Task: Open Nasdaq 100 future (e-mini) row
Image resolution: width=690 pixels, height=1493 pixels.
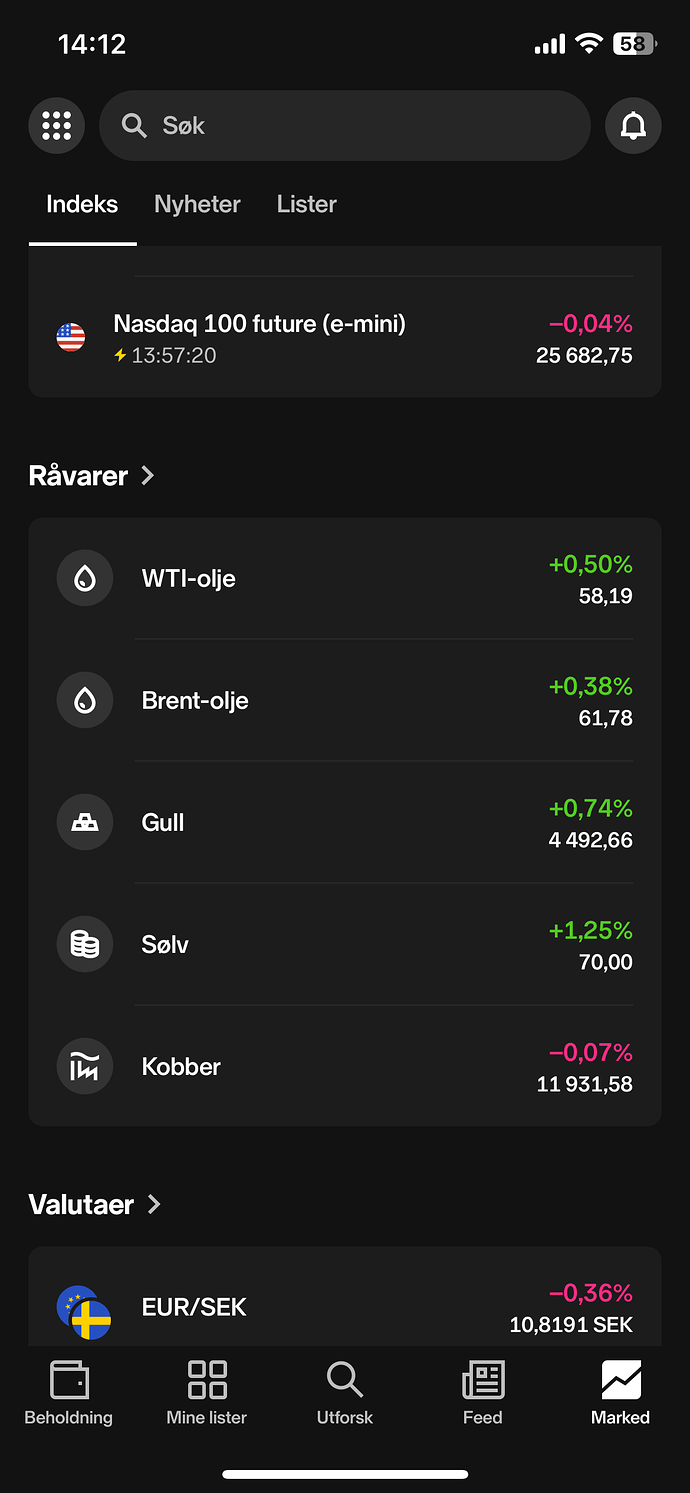Action: pyautogui.click(x=345, y=338)
